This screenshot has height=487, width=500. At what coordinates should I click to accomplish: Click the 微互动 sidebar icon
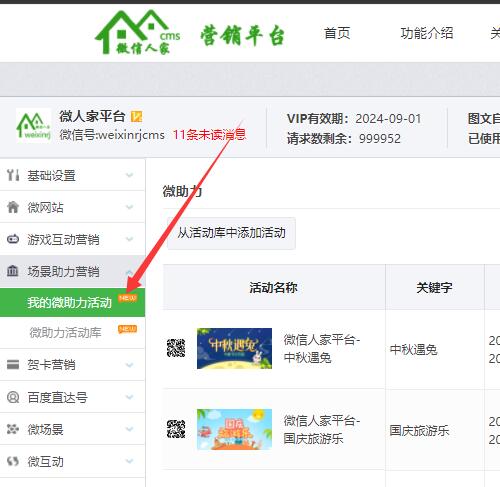click(13, 461)
